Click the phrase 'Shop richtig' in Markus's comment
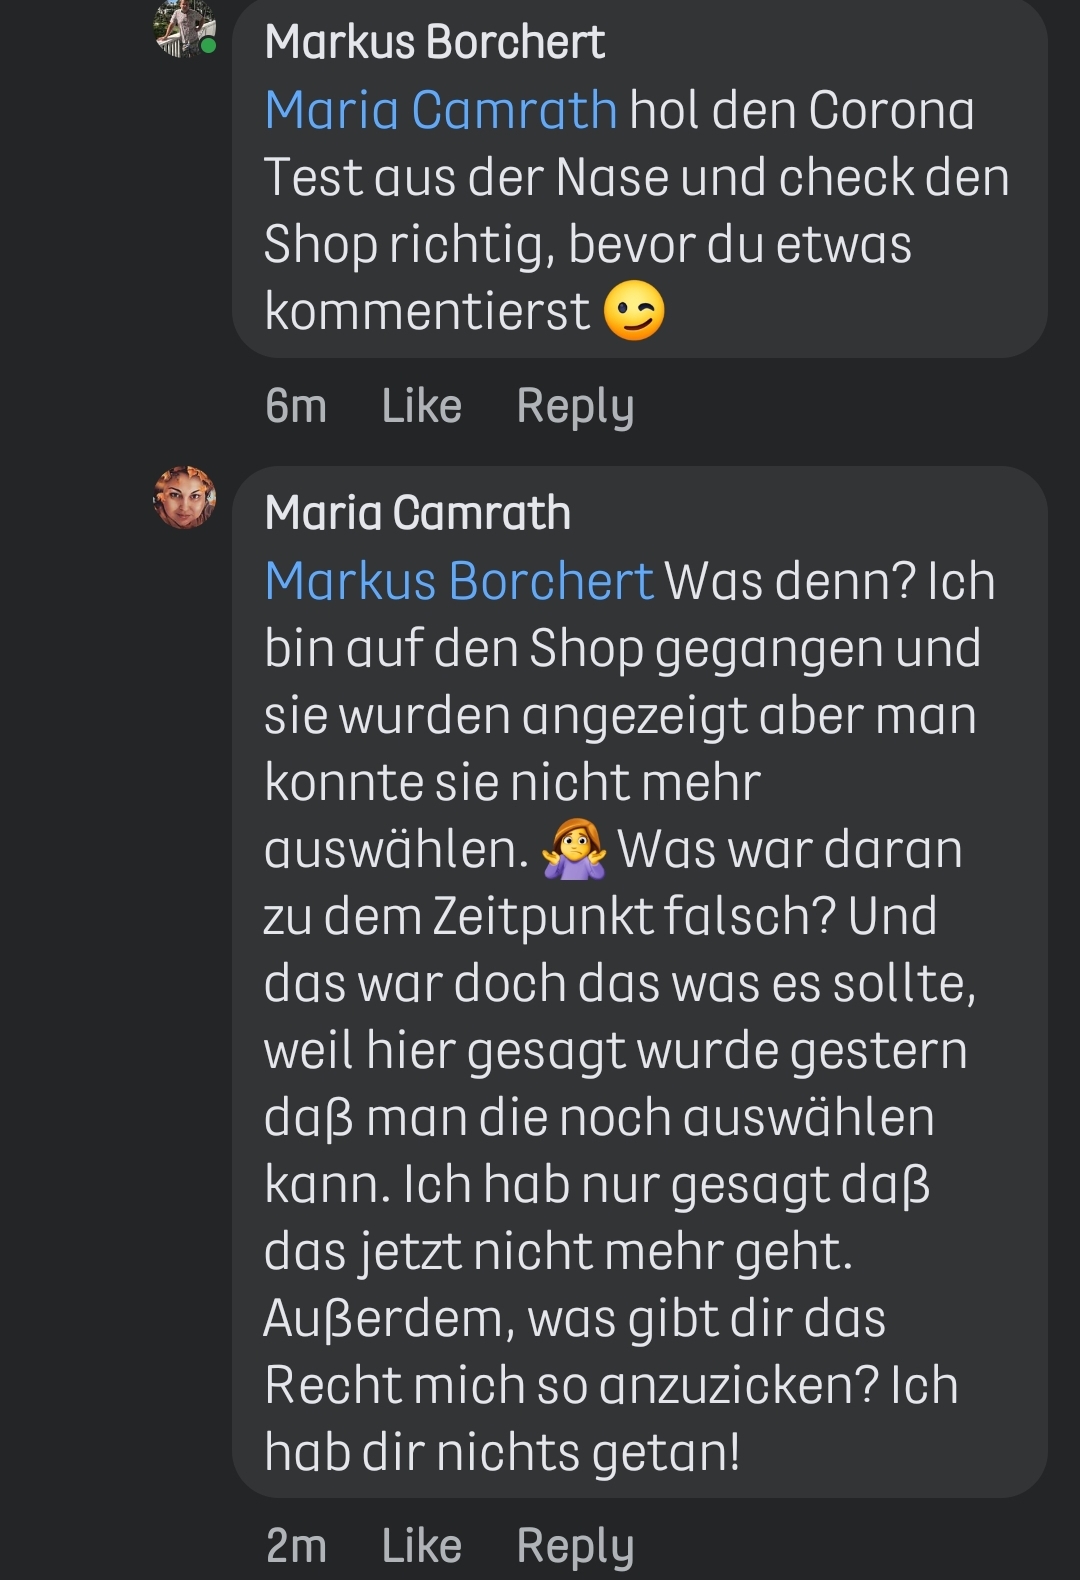Image resolution: width=1080 pixels, height=1580 pixels. tap(407, 244)
